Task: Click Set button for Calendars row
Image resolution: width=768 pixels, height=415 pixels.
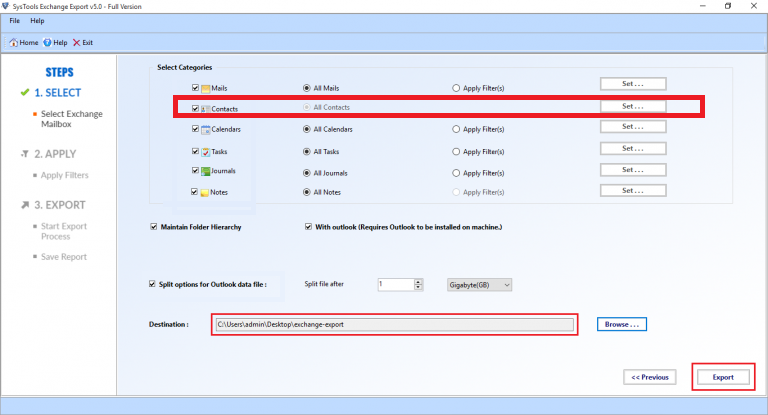Action: click(x=633, y=127)
